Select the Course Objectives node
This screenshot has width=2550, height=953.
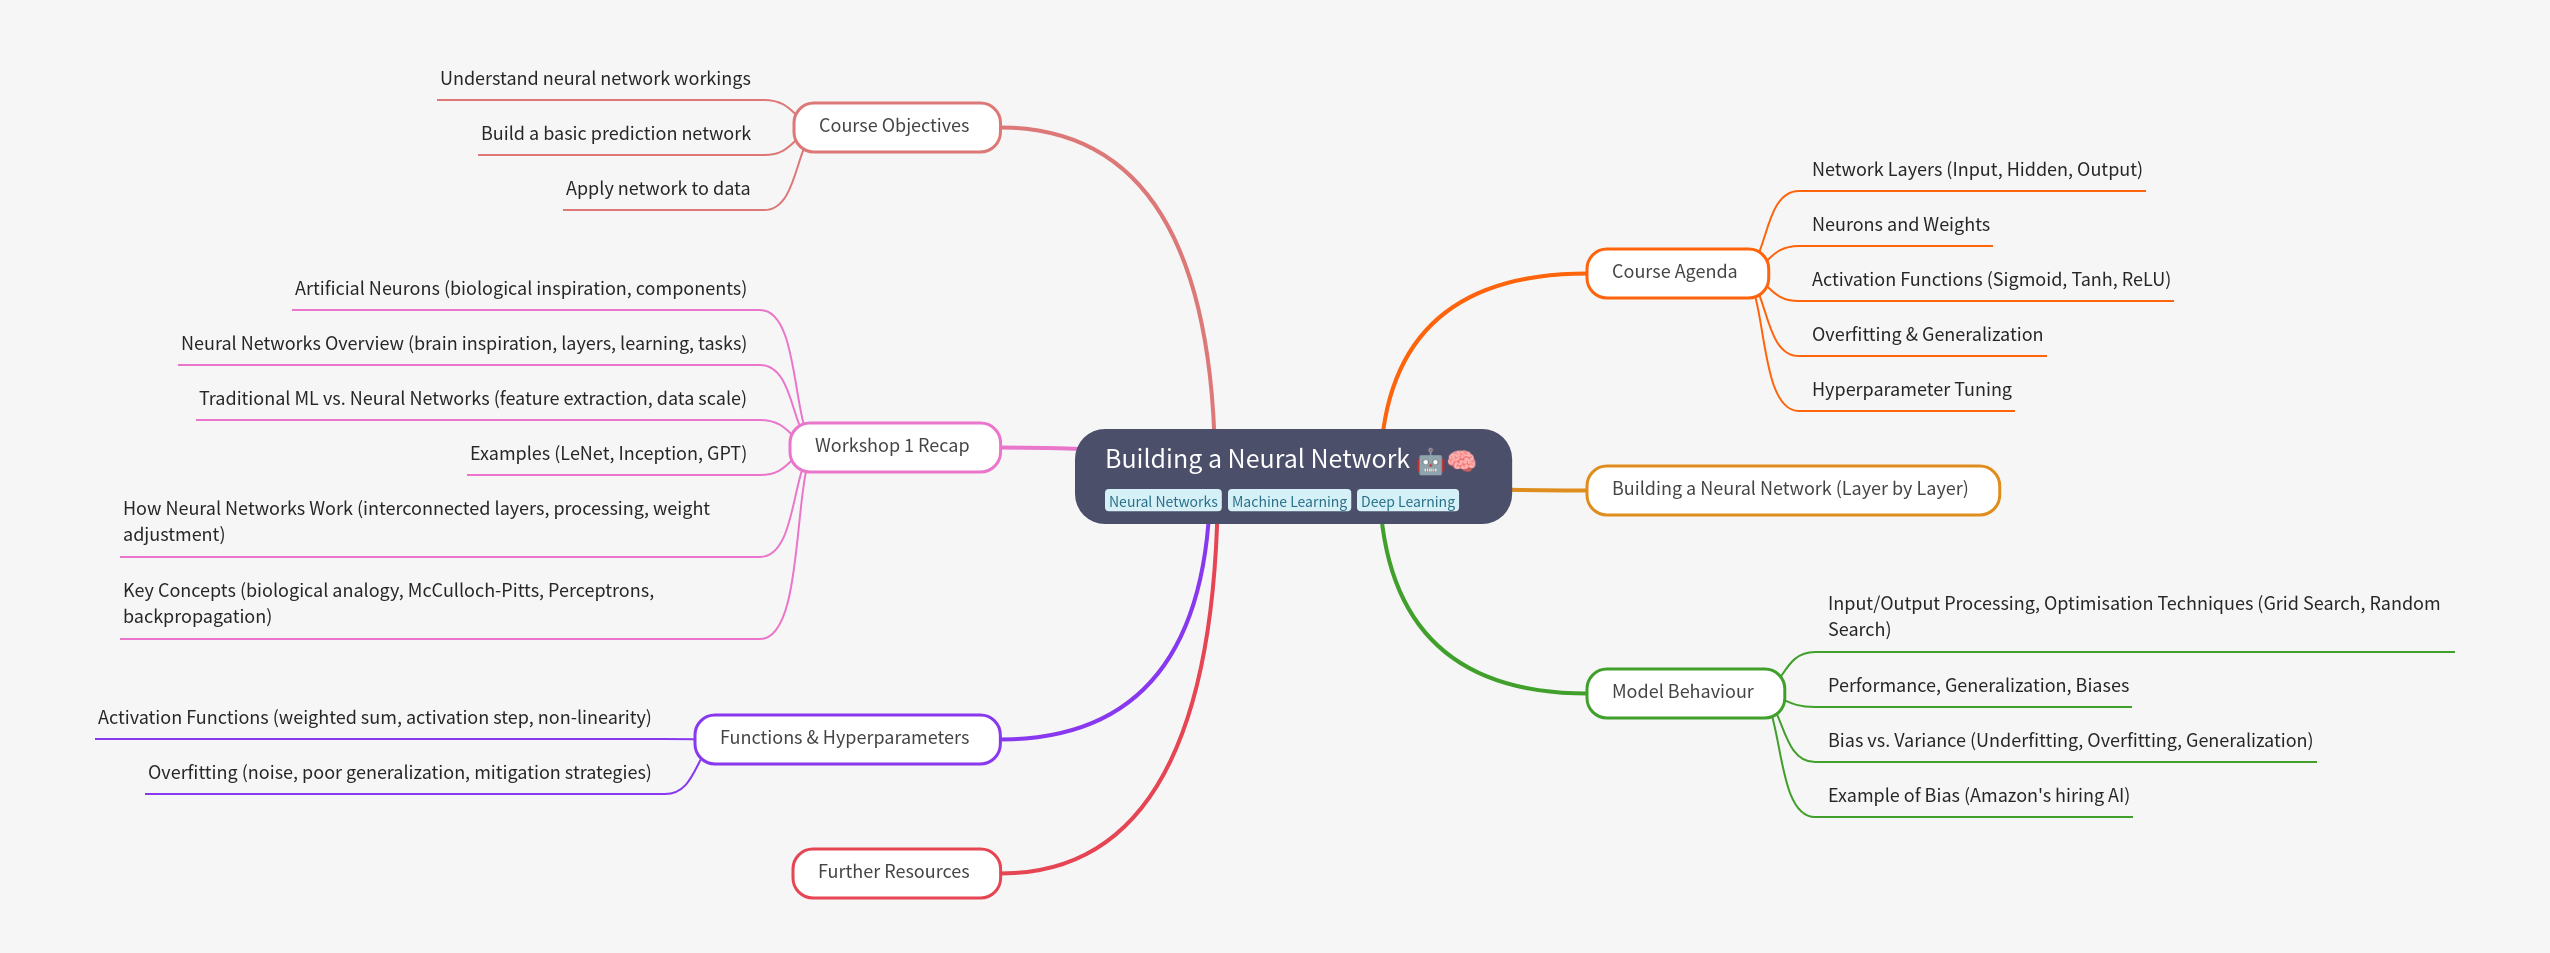tap(895, 127)
